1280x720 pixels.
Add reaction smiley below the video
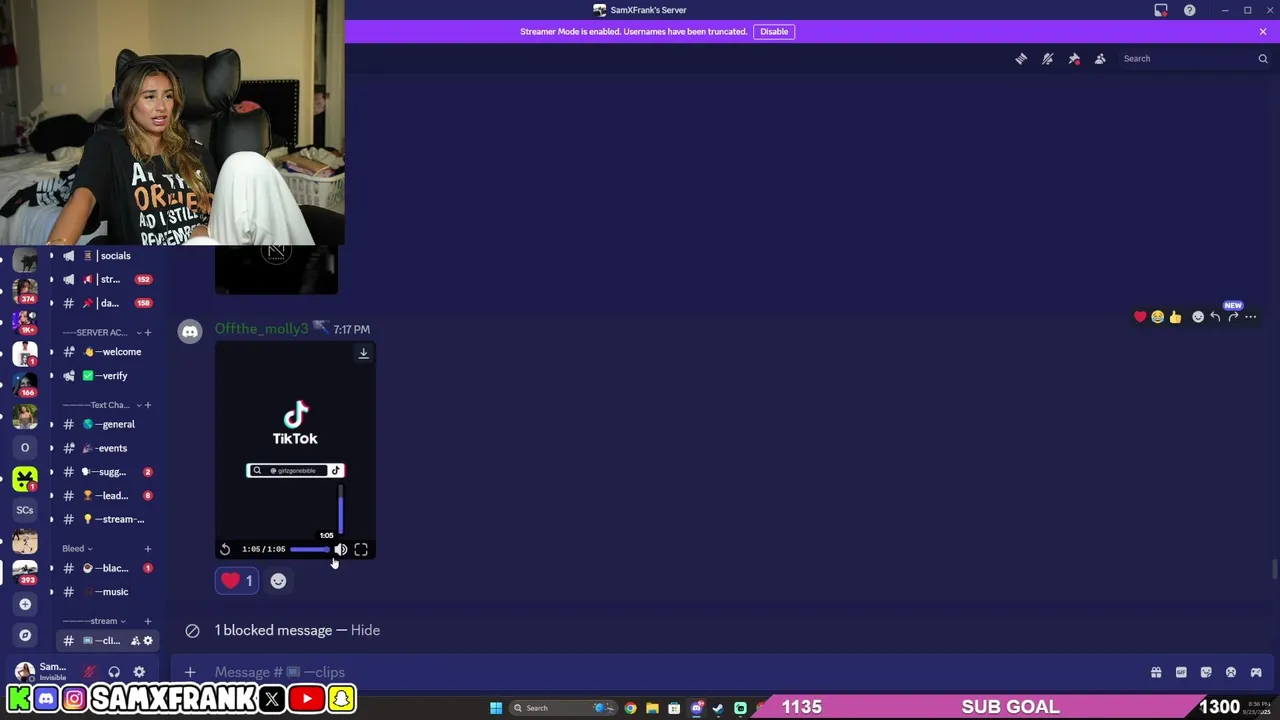point(278,581)
